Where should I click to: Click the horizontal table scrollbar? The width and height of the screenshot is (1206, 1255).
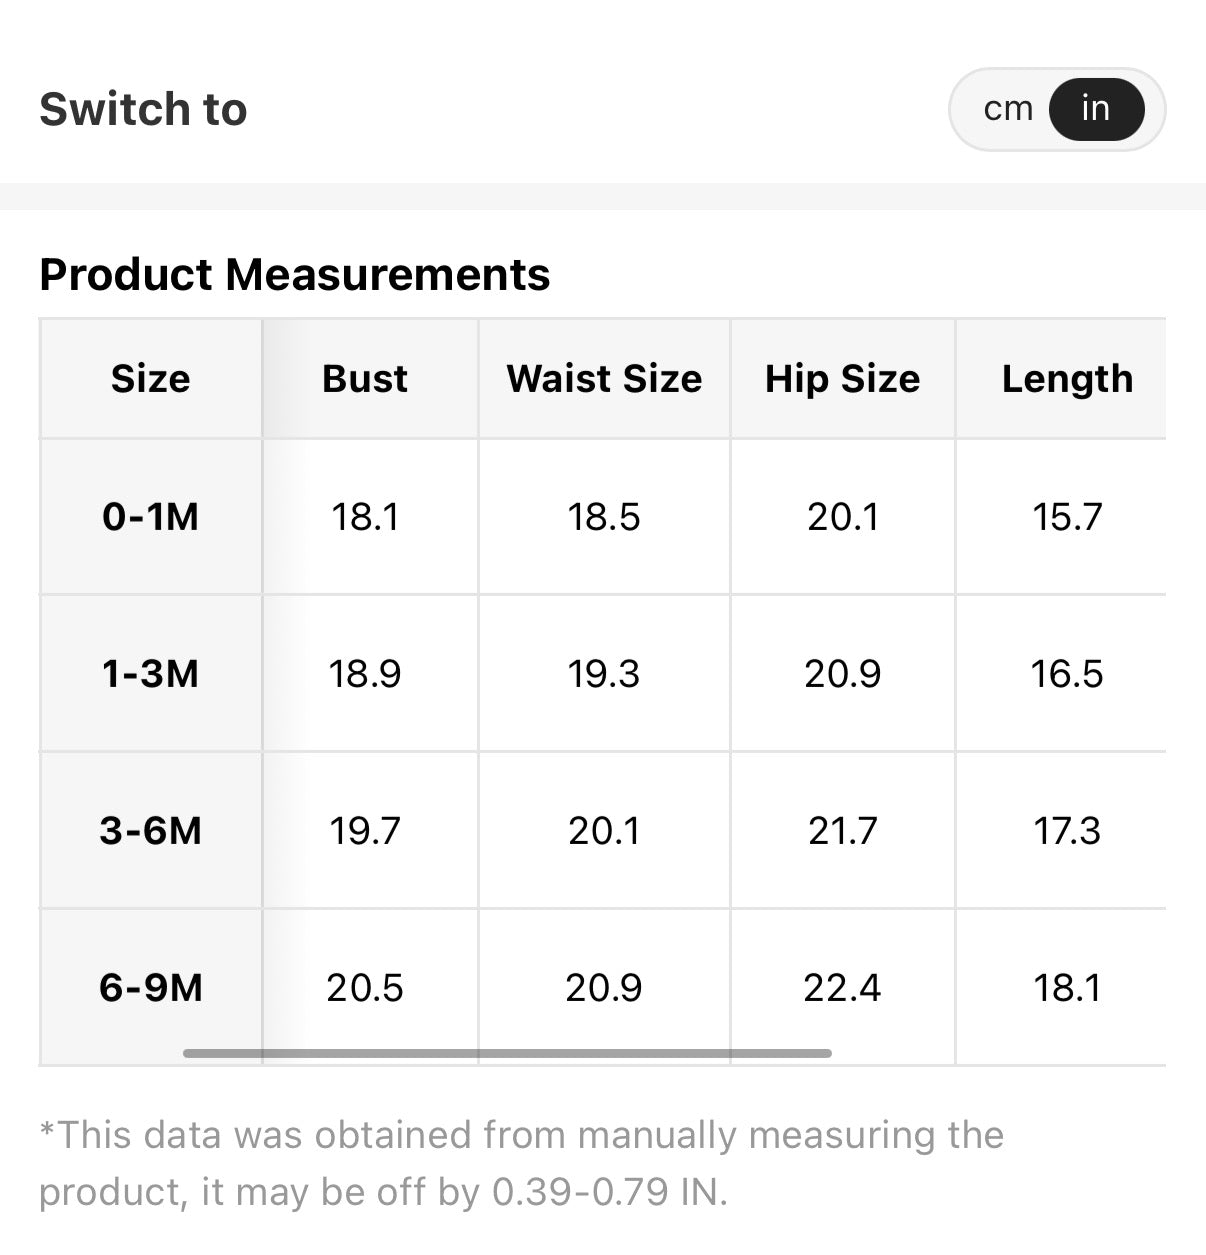pos(507,1053)
